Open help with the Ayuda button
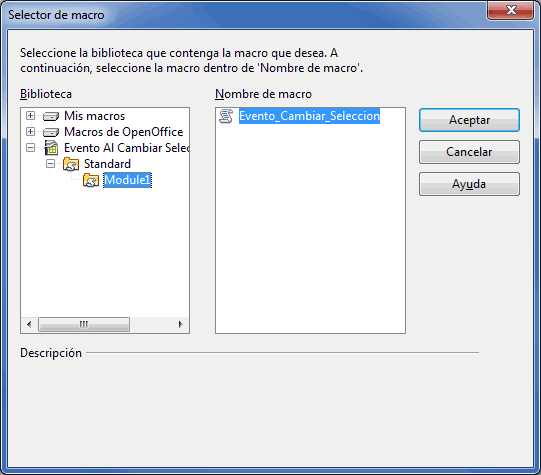Screen dimensions: 541x475 coord(469,184)
